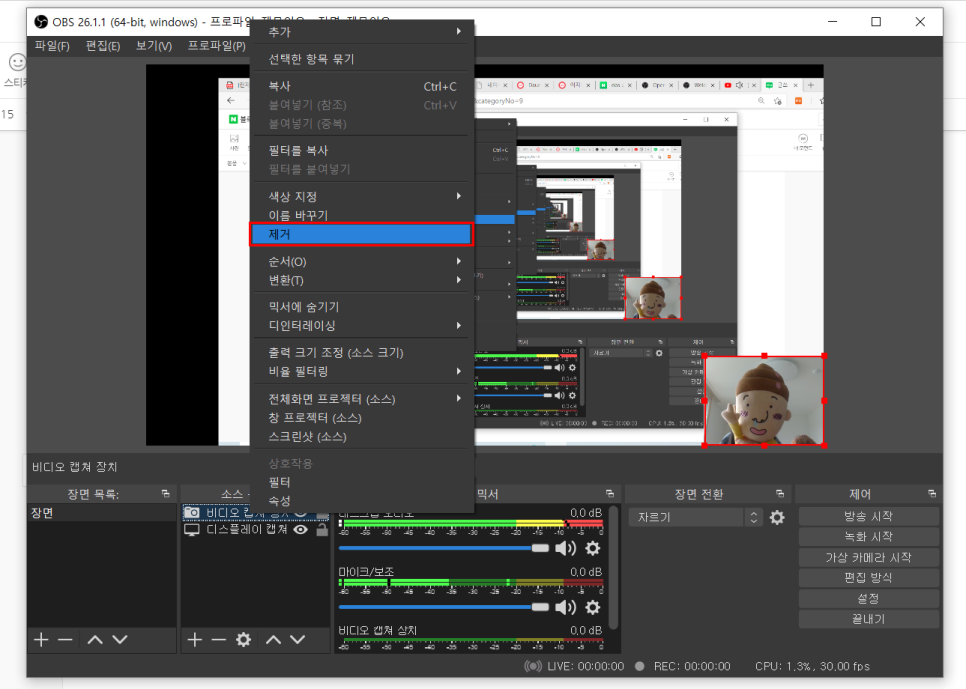
Task: Move the scene up in the scene list
Action: coord(95,640)
